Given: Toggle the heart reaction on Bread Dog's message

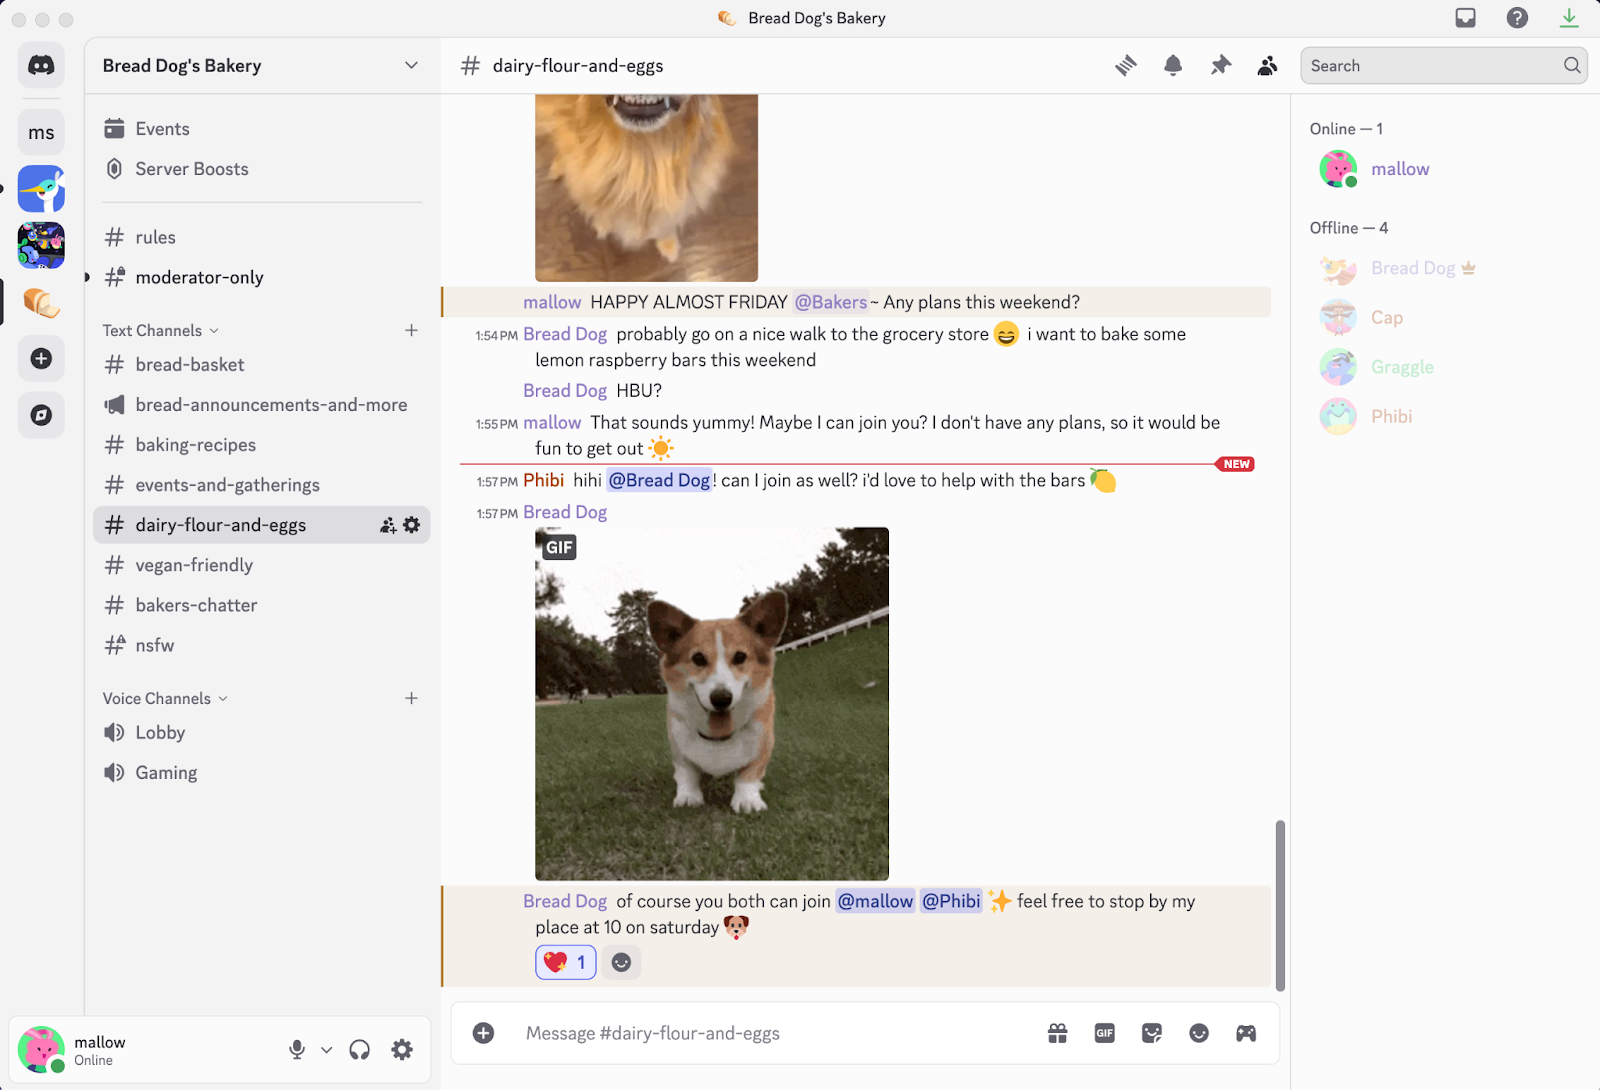Looking at the screenshot, I should coord(565,962).
